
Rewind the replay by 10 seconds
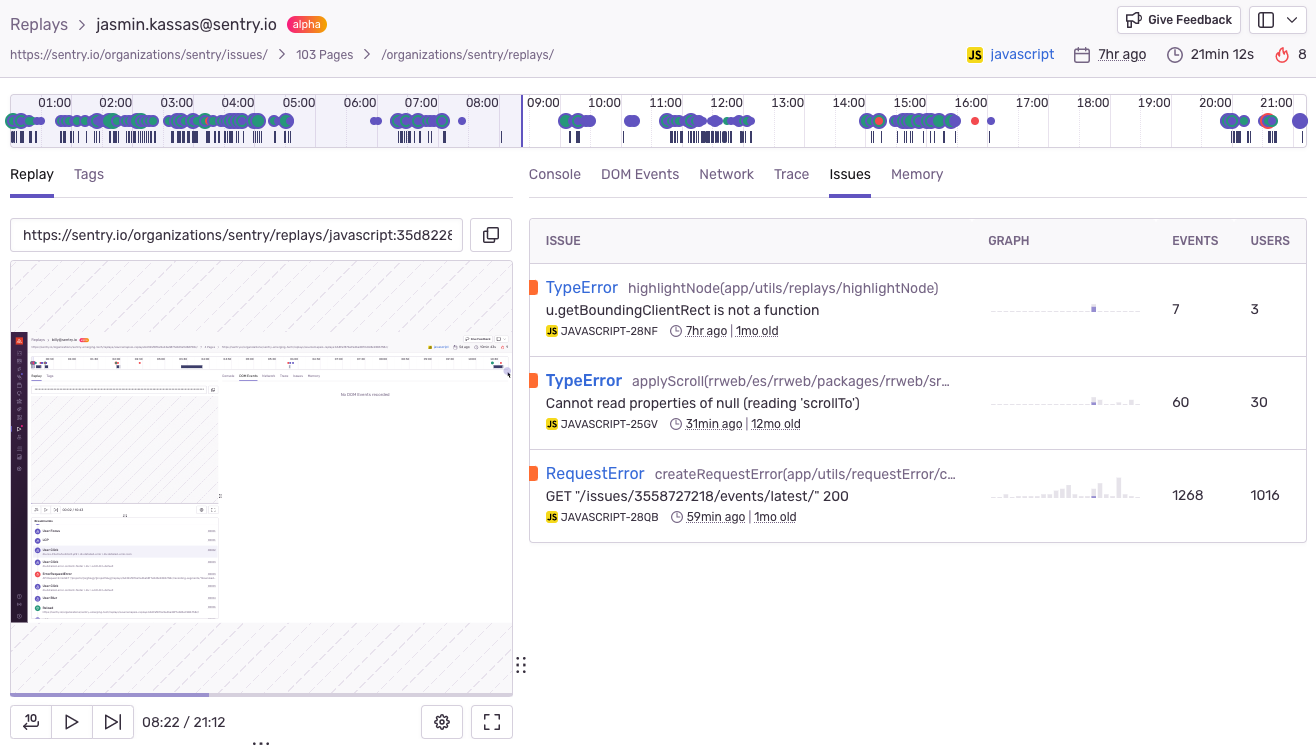point(30,721)
